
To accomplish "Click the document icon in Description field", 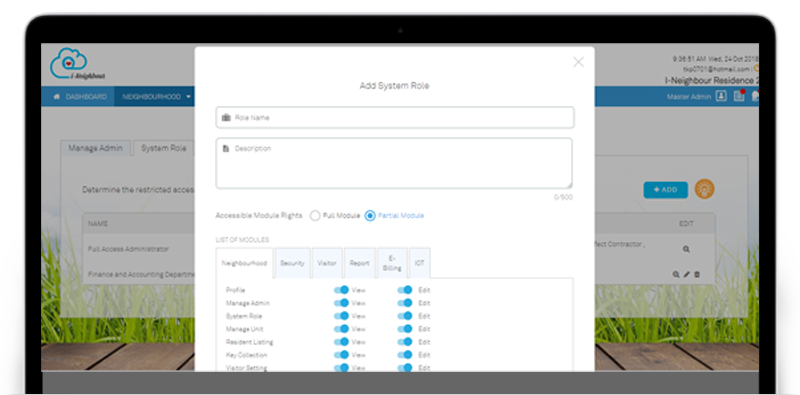I will click(226, 149).
